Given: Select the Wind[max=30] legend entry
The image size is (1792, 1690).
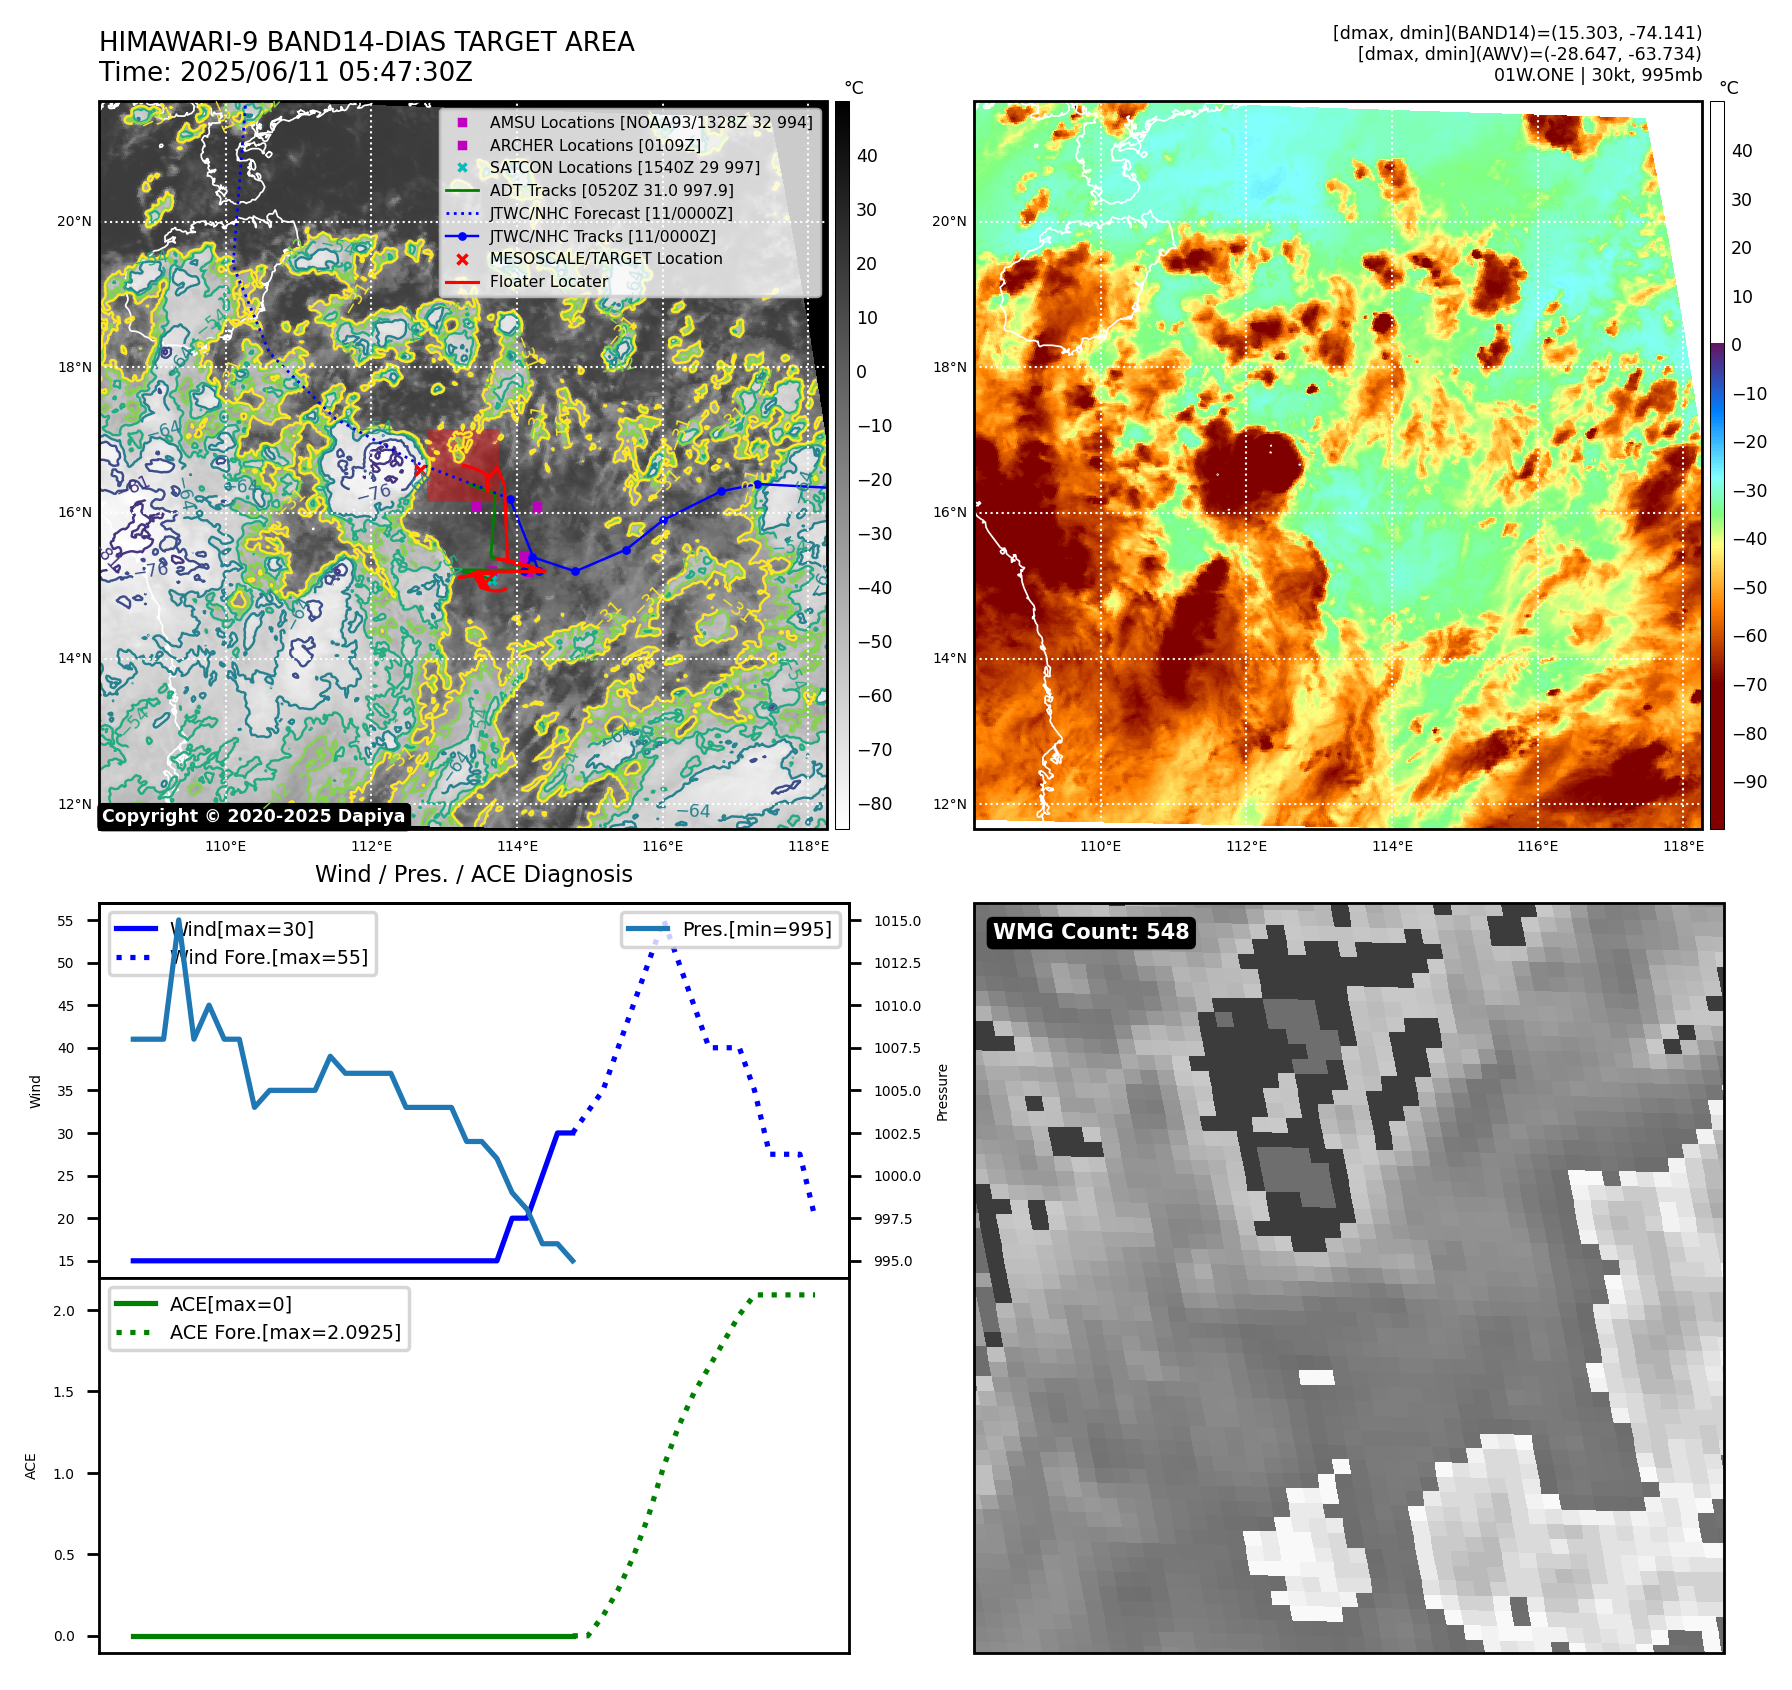Looking at the screenshot, I should [x=215, y=929].
